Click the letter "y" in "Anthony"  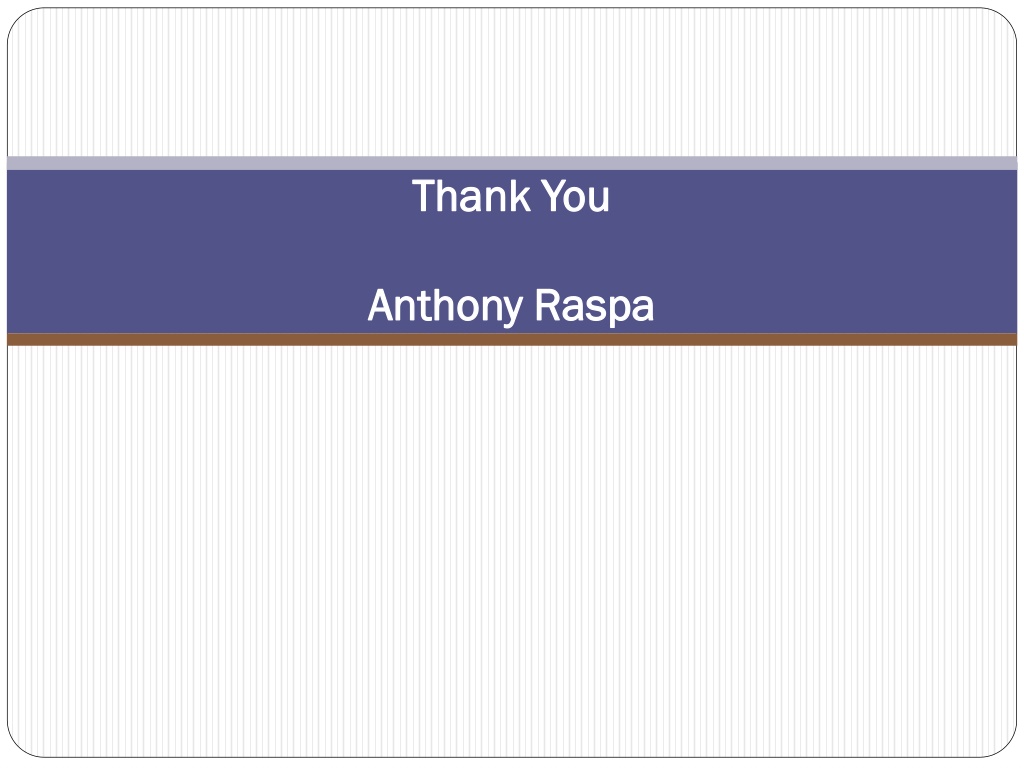click(513, 310)
